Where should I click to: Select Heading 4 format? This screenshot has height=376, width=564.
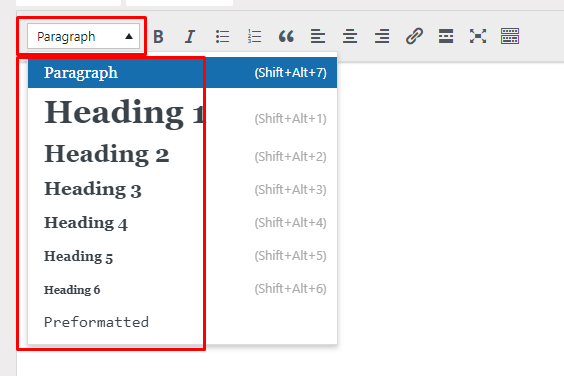click(182, 223)
